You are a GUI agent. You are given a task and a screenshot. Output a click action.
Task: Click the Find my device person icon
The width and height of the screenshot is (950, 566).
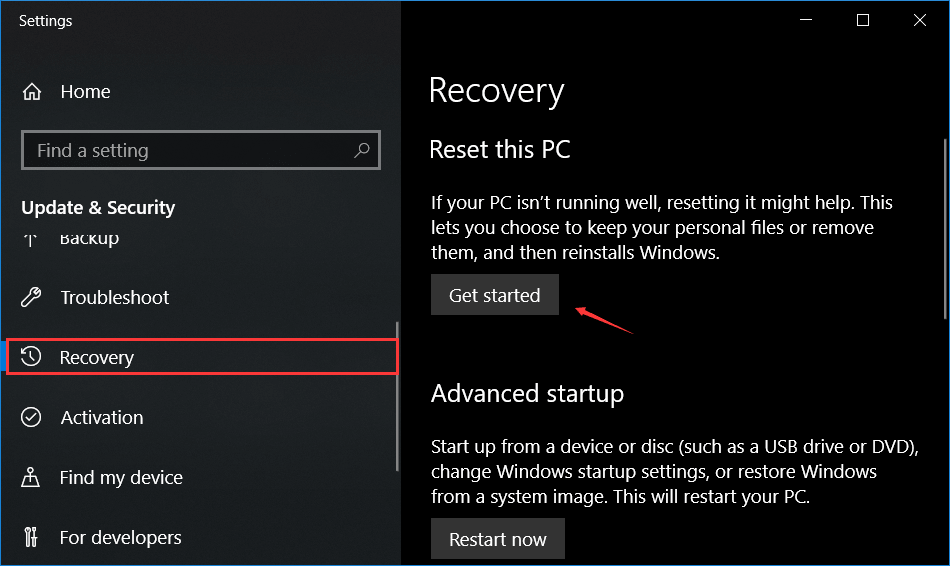click(x=32, y=477)
